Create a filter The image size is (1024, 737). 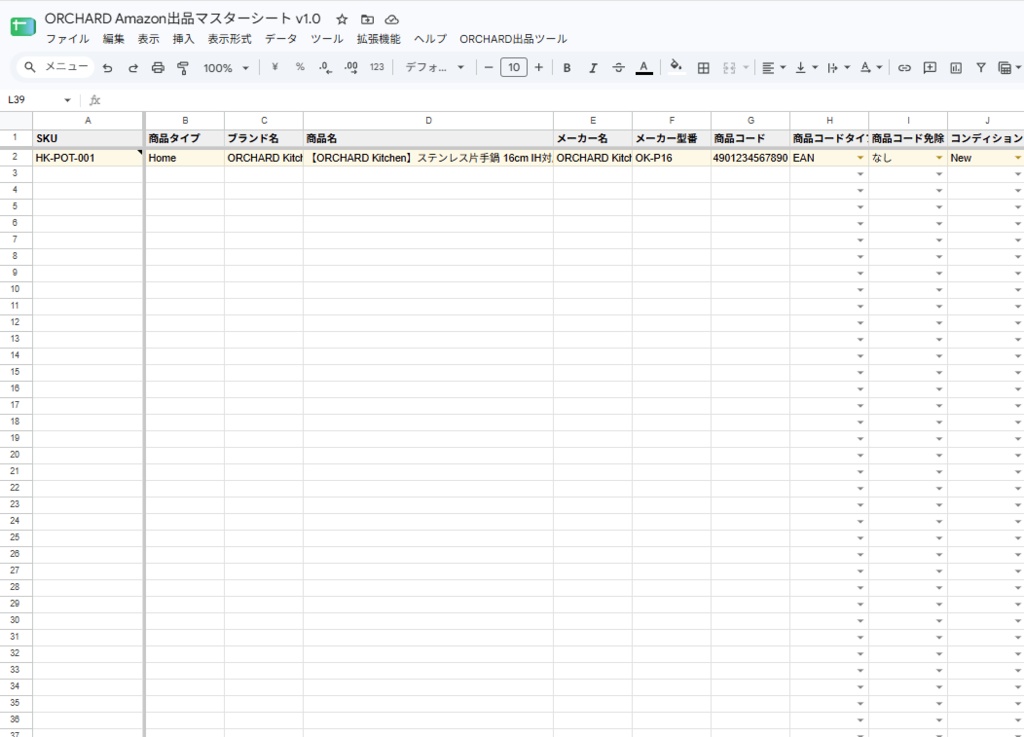tap(981, 67)
